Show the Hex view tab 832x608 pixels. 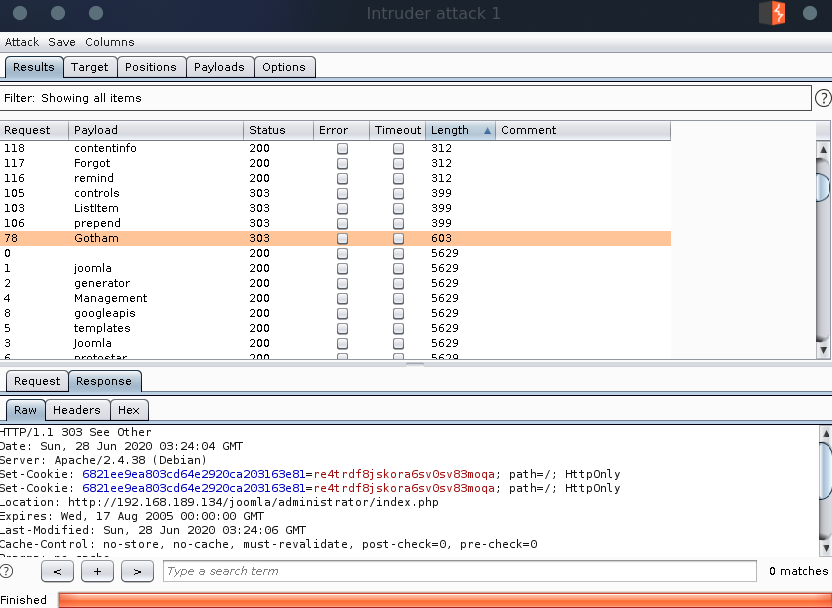click(129, 410)
